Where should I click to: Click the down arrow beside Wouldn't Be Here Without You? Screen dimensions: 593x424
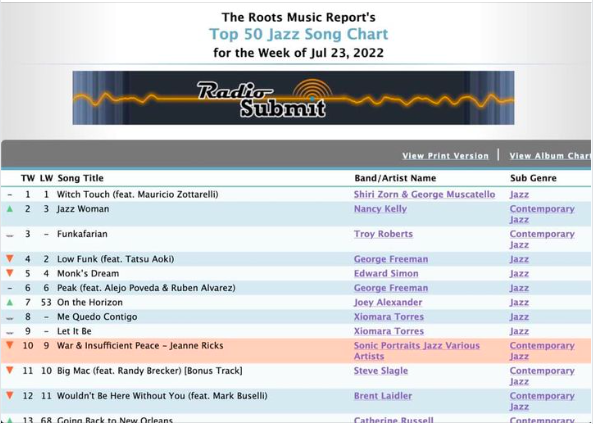pos(10,396)
